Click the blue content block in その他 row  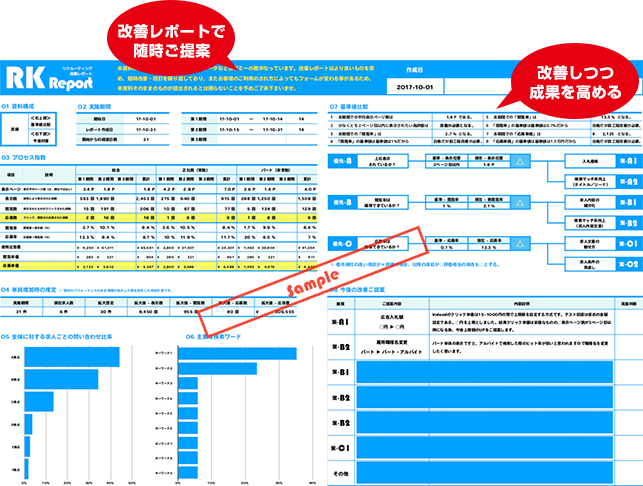485,473
